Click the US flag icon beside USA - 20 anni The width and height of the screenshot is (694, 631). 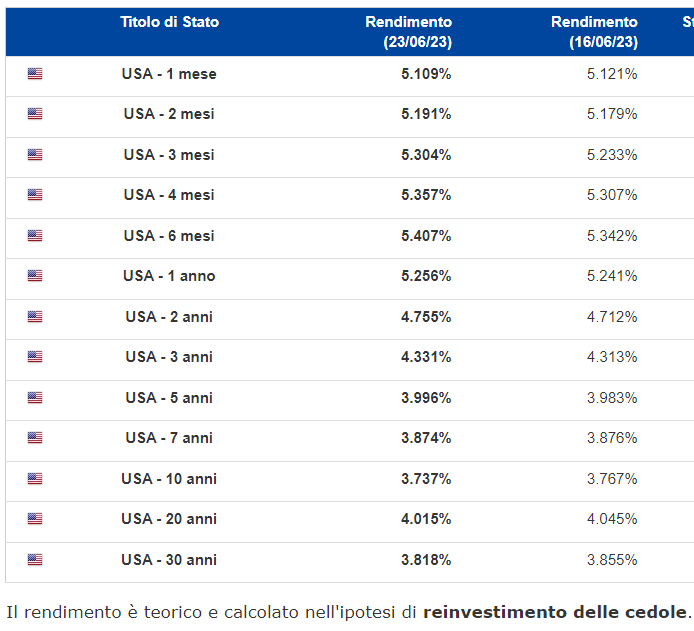(x=35, y=519)
